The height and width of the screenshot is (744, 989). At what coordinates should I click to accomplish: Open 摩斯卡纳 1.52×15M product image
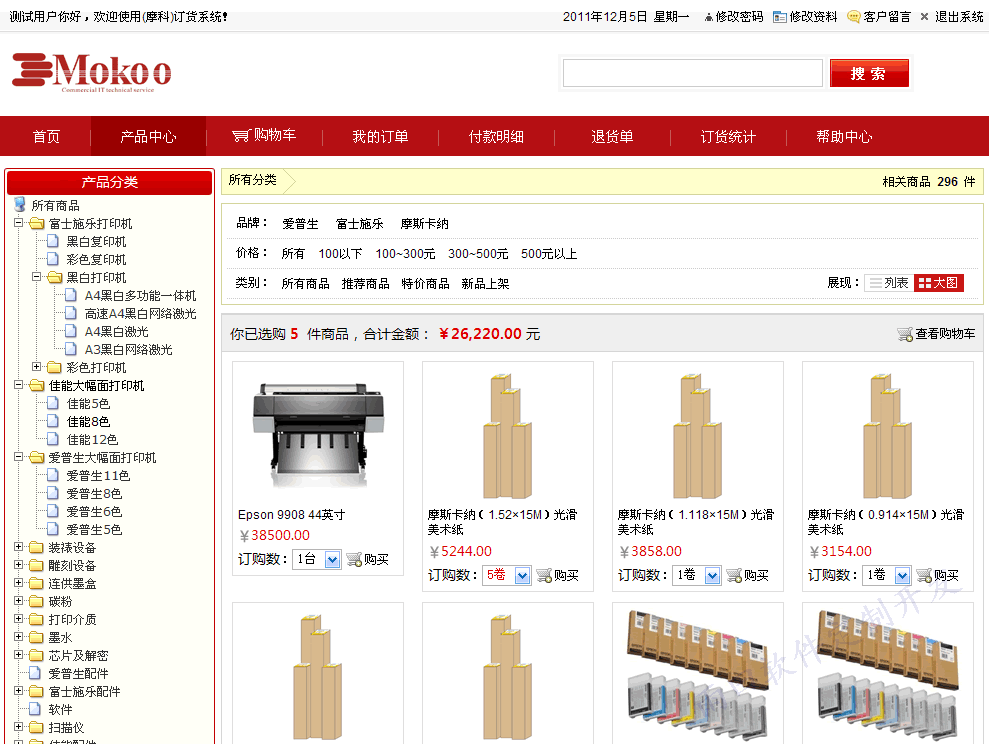click(x=508, y=436)
